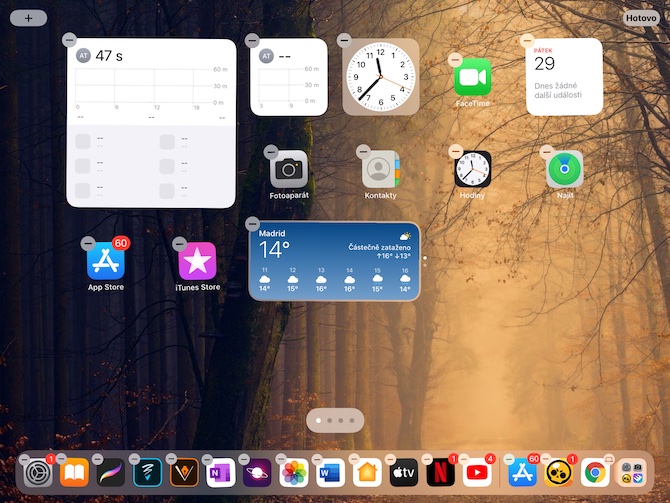This screenshot has width=670, height=503.
Task: Open the Home app in dock
Action: [x=367, y=473]
